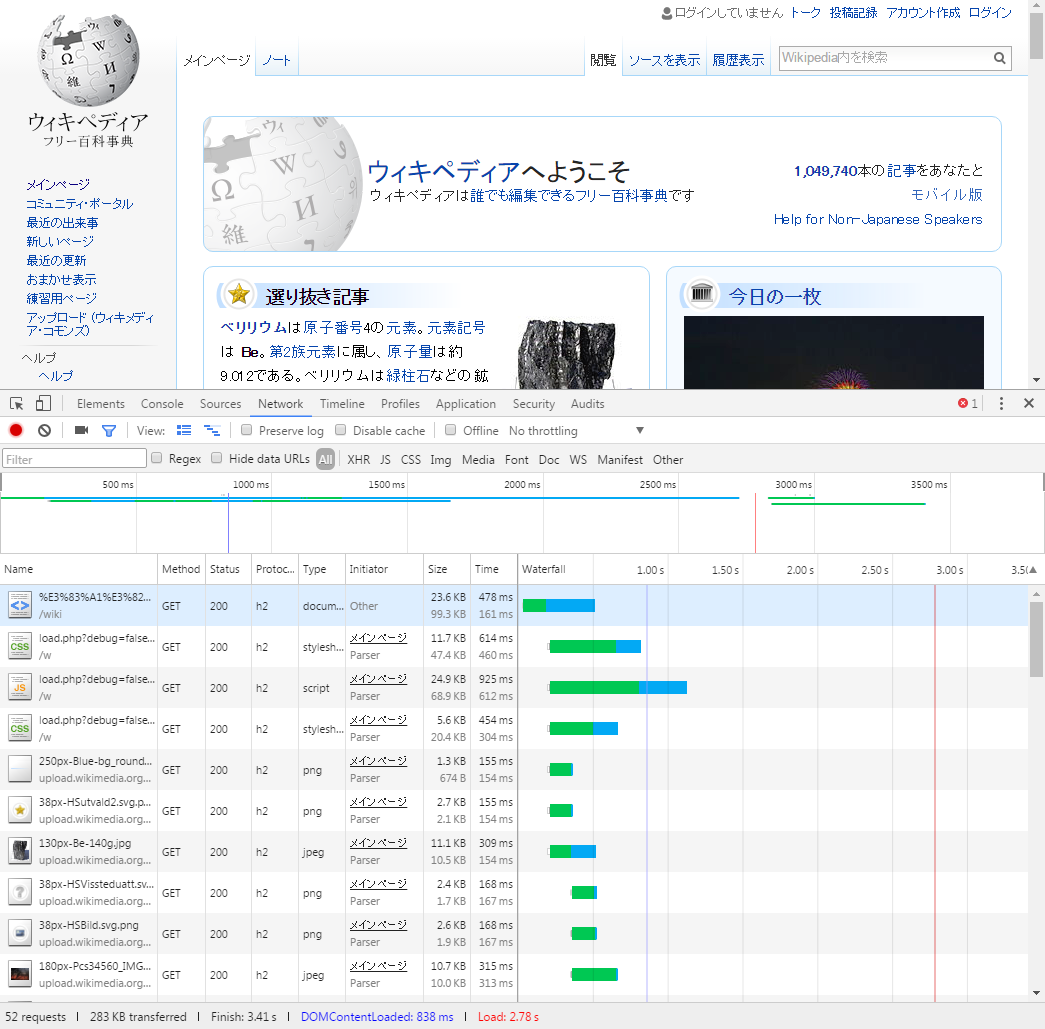Filter requests by CSS type
The image size is (1045, 1029).
[411, 460]
